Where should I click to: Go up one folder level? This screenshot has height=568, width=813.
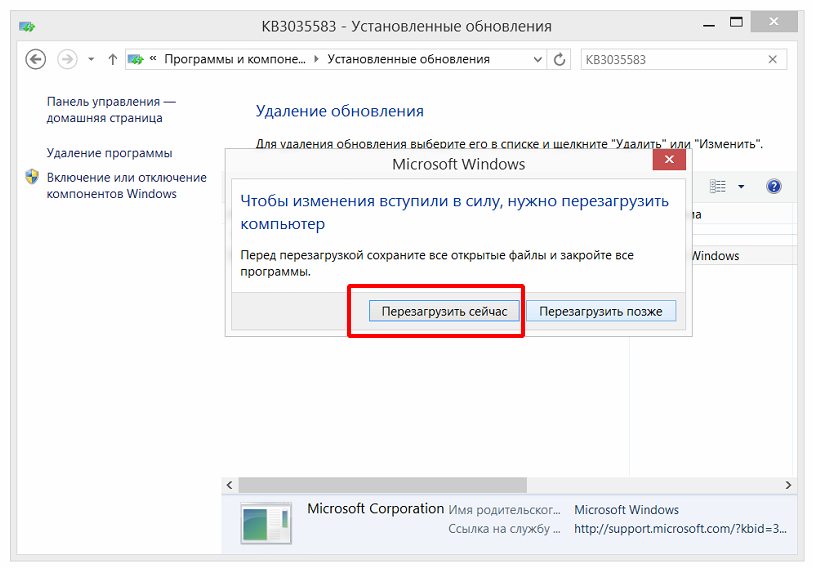click(x=112, y=59)
